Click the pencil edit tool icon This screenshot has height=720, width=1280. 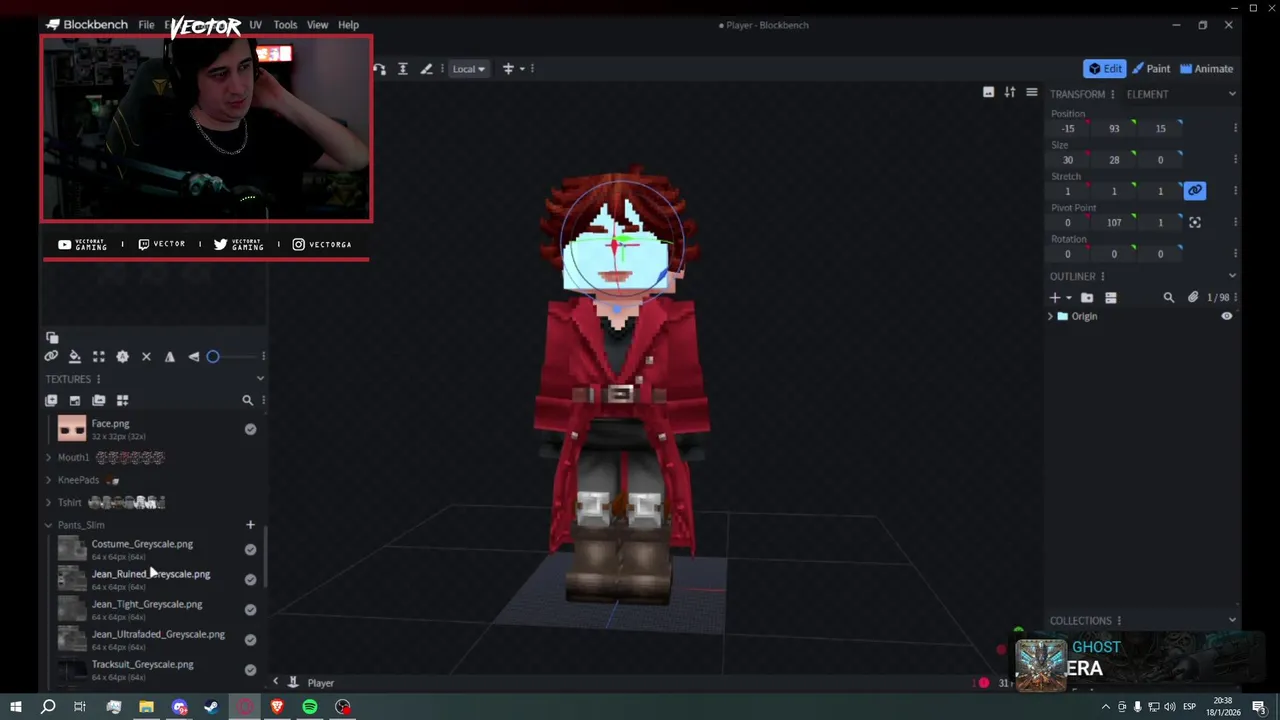click(426, 69)
